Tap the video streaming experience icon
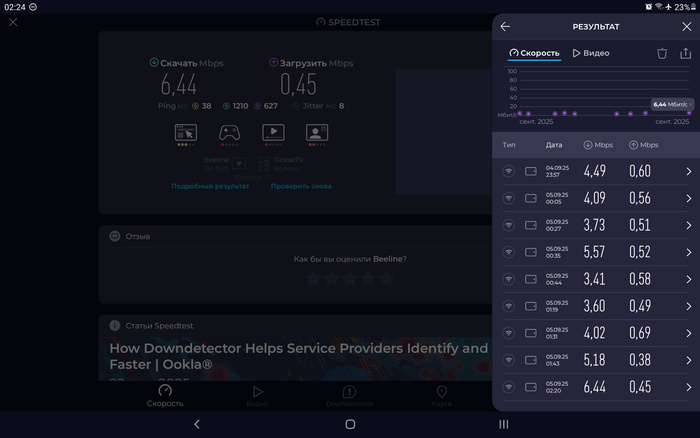Viewport: 700px width, 438px height. pos(274,132)
